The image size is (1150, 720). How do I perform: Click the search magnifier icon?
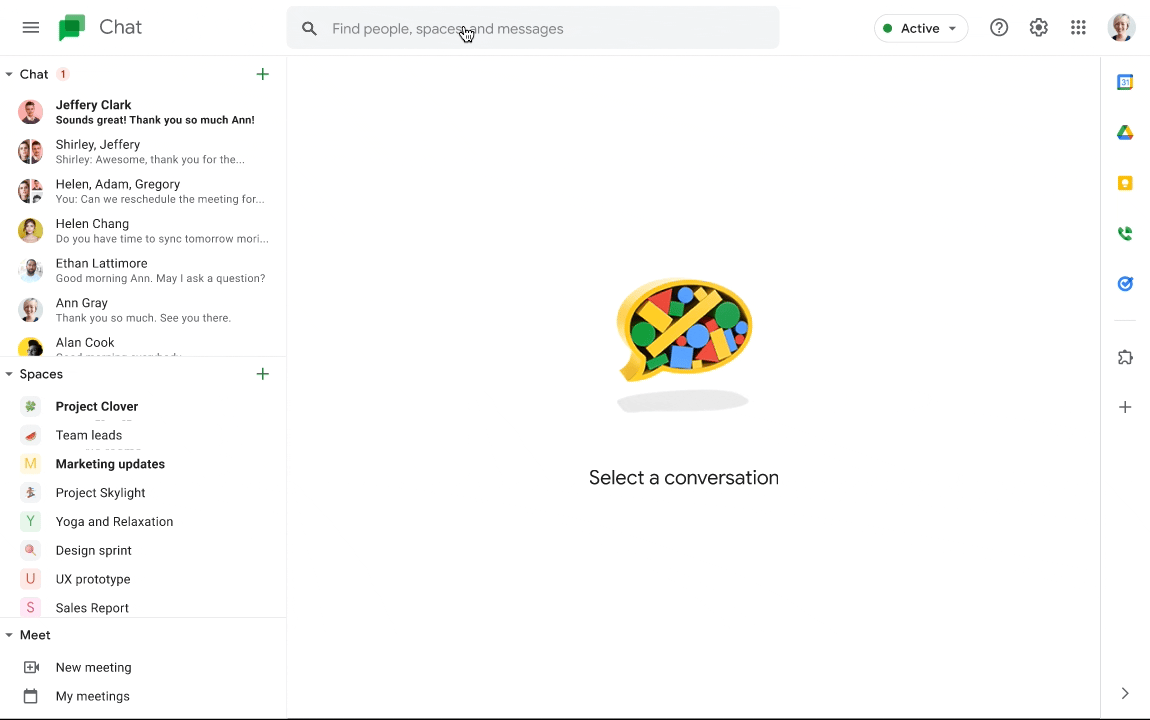(310, 29)
